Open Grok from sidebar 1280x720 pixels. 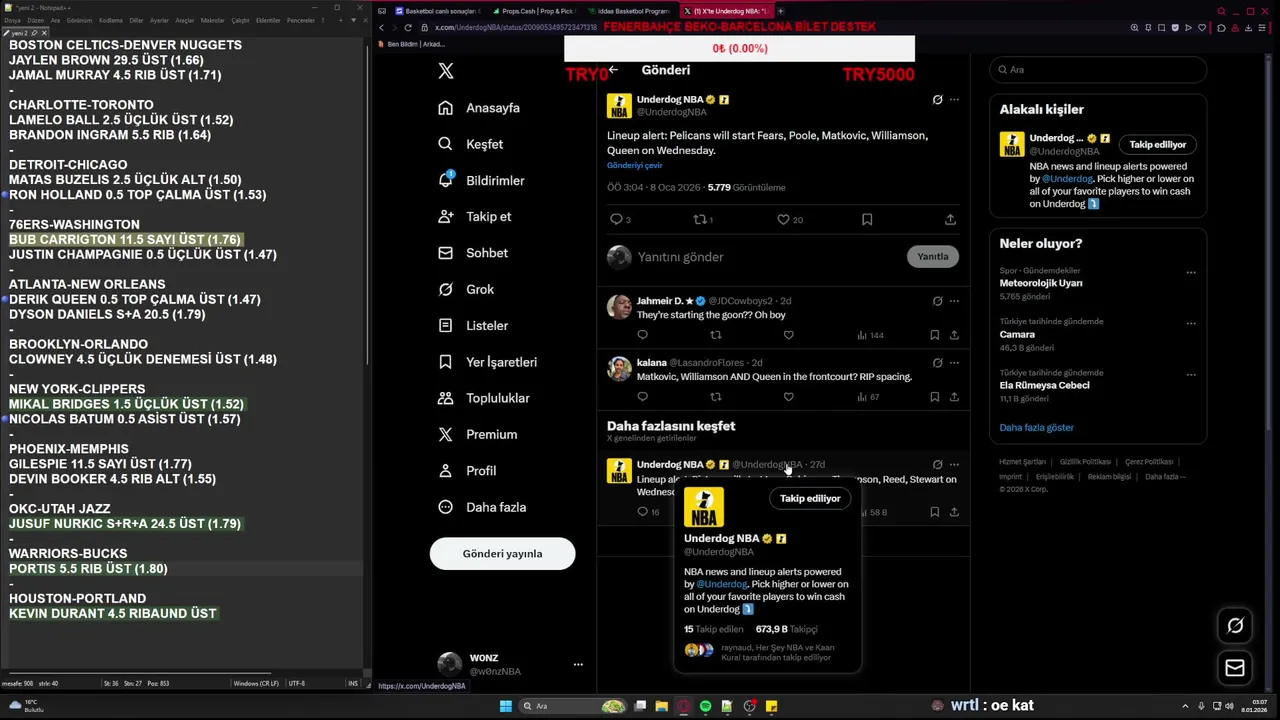[466, 289]
